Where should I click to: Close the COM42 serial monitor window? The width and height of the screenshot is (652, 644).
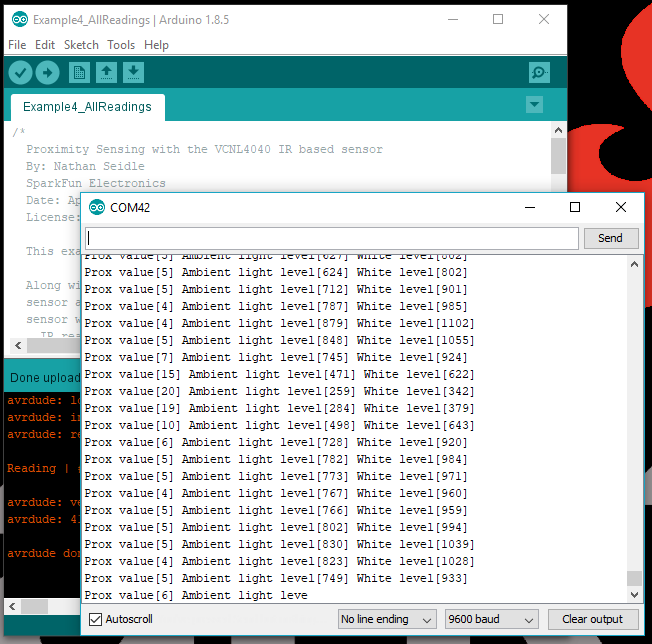[621, 207]
